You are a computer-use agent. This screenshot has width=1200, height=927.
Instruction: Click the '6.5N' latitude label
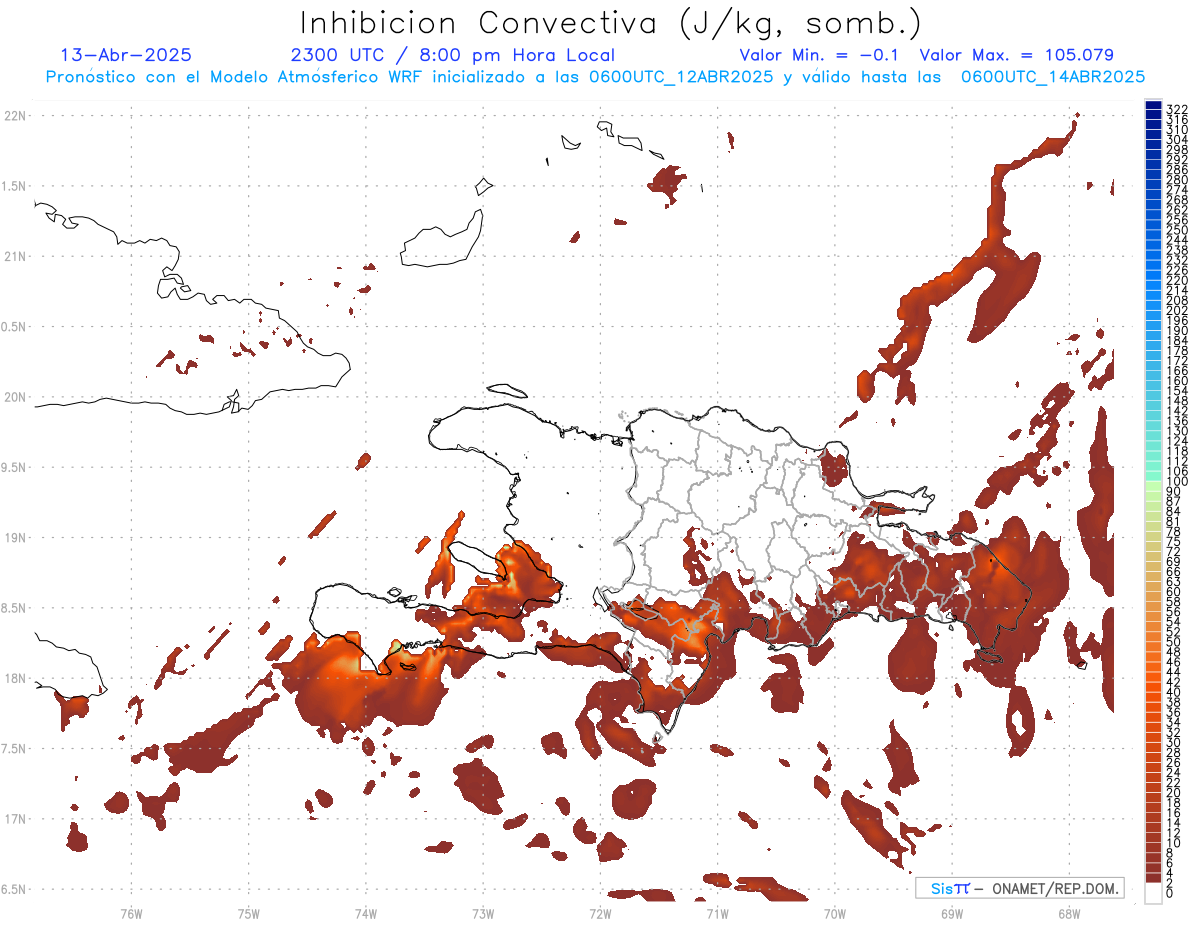[14, 889]
